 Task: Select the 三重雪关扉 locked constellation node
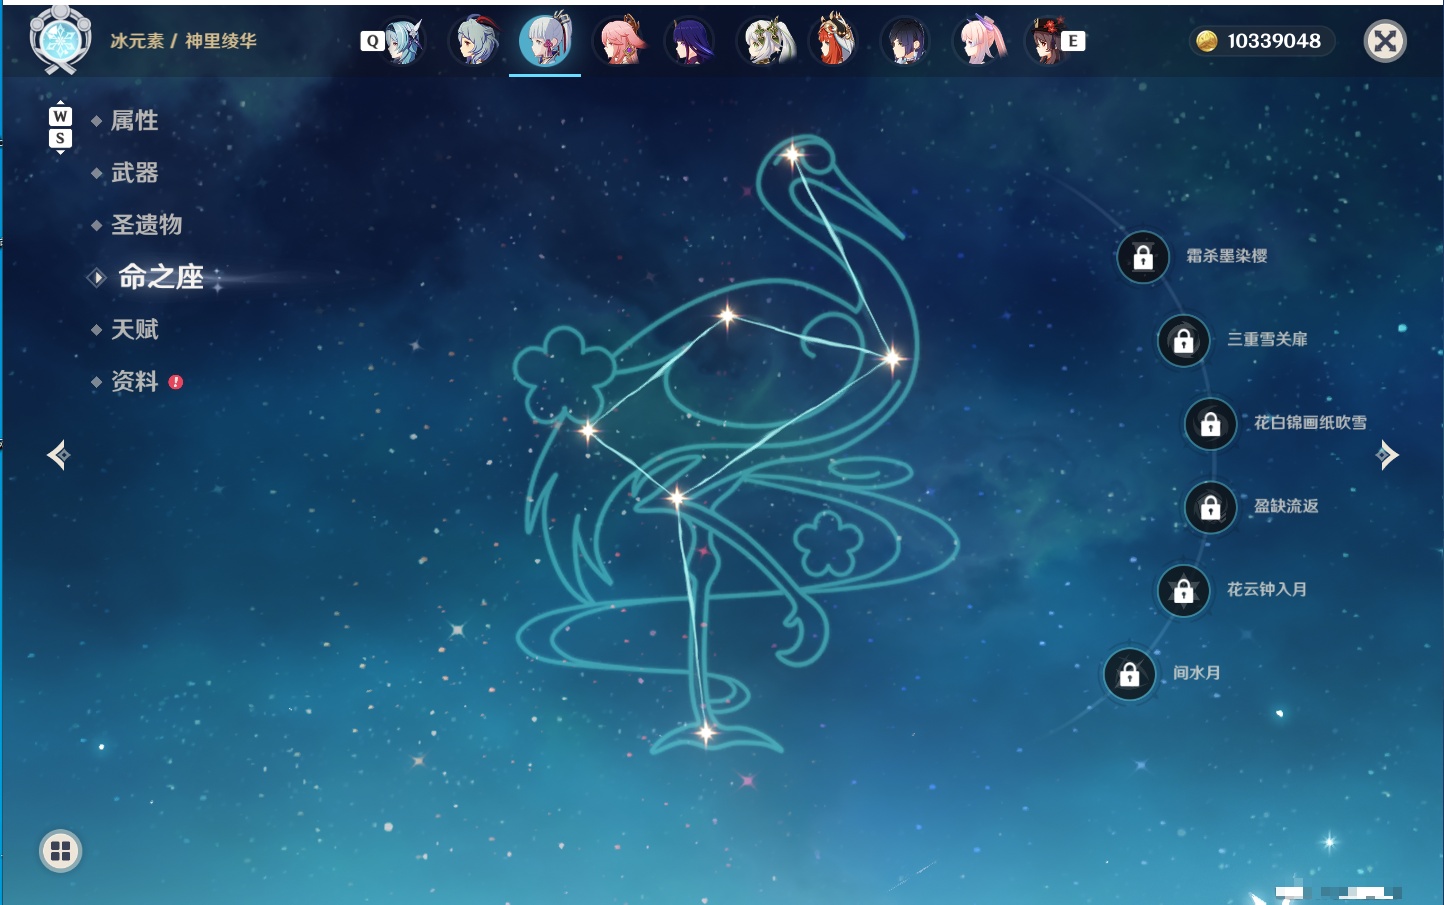[1183, 341]
